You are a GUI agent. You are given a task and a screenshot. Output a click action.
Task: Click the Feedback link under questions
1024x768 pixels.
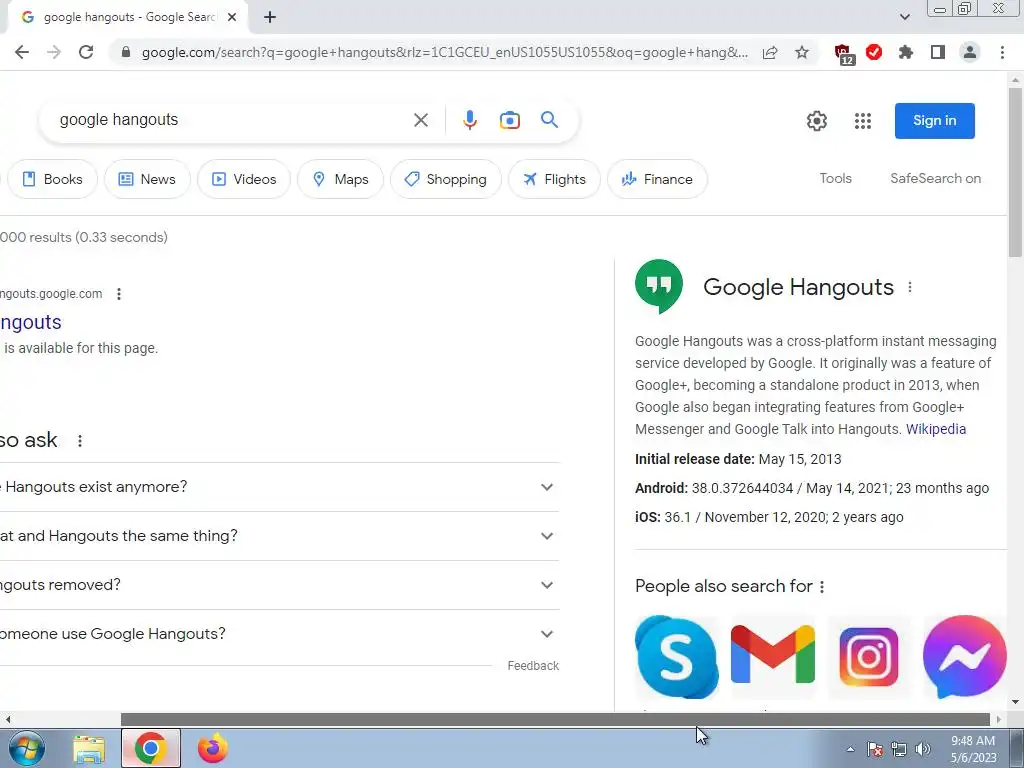point(533,665)
